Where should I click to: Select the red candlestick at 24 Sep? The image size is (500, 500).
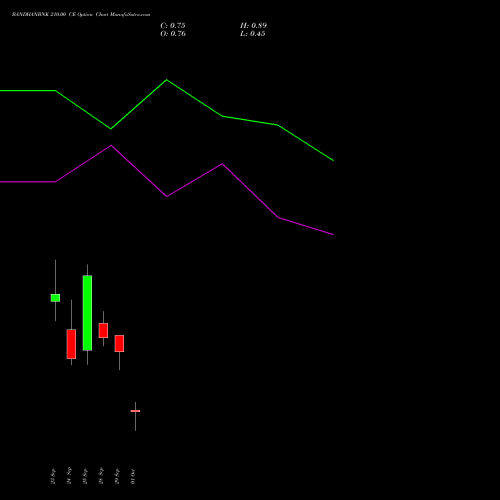(71, 344)
